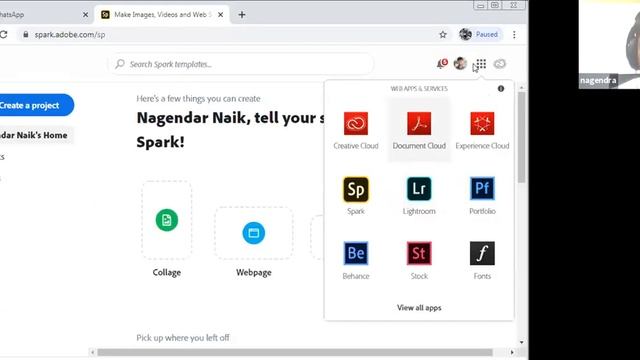Screen dimensions: 640x360
Task: Open a new browser tab
Action: tap(242, 15)
